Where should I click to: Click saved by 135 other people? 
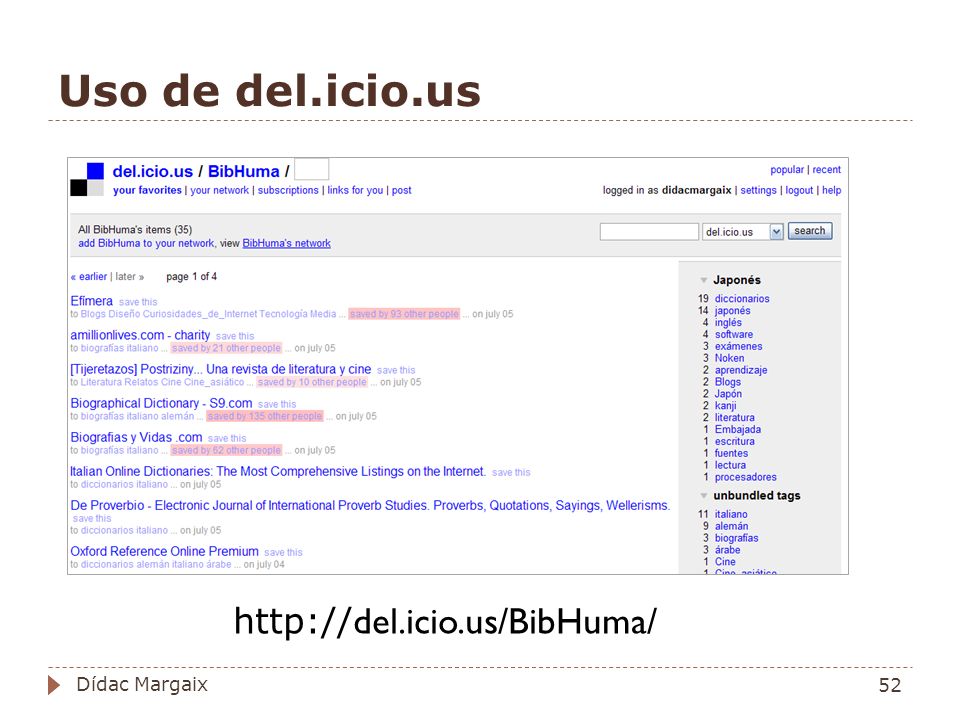click(x=264, y=416)
